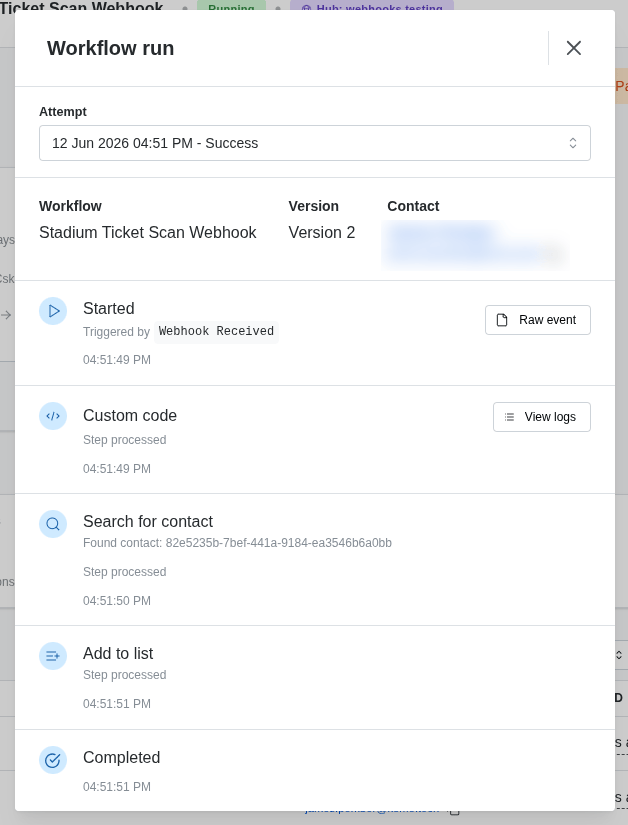Click the Started step title
Image resolution: width=628 pixels, height=825 pixels.
tap(109, 308)
